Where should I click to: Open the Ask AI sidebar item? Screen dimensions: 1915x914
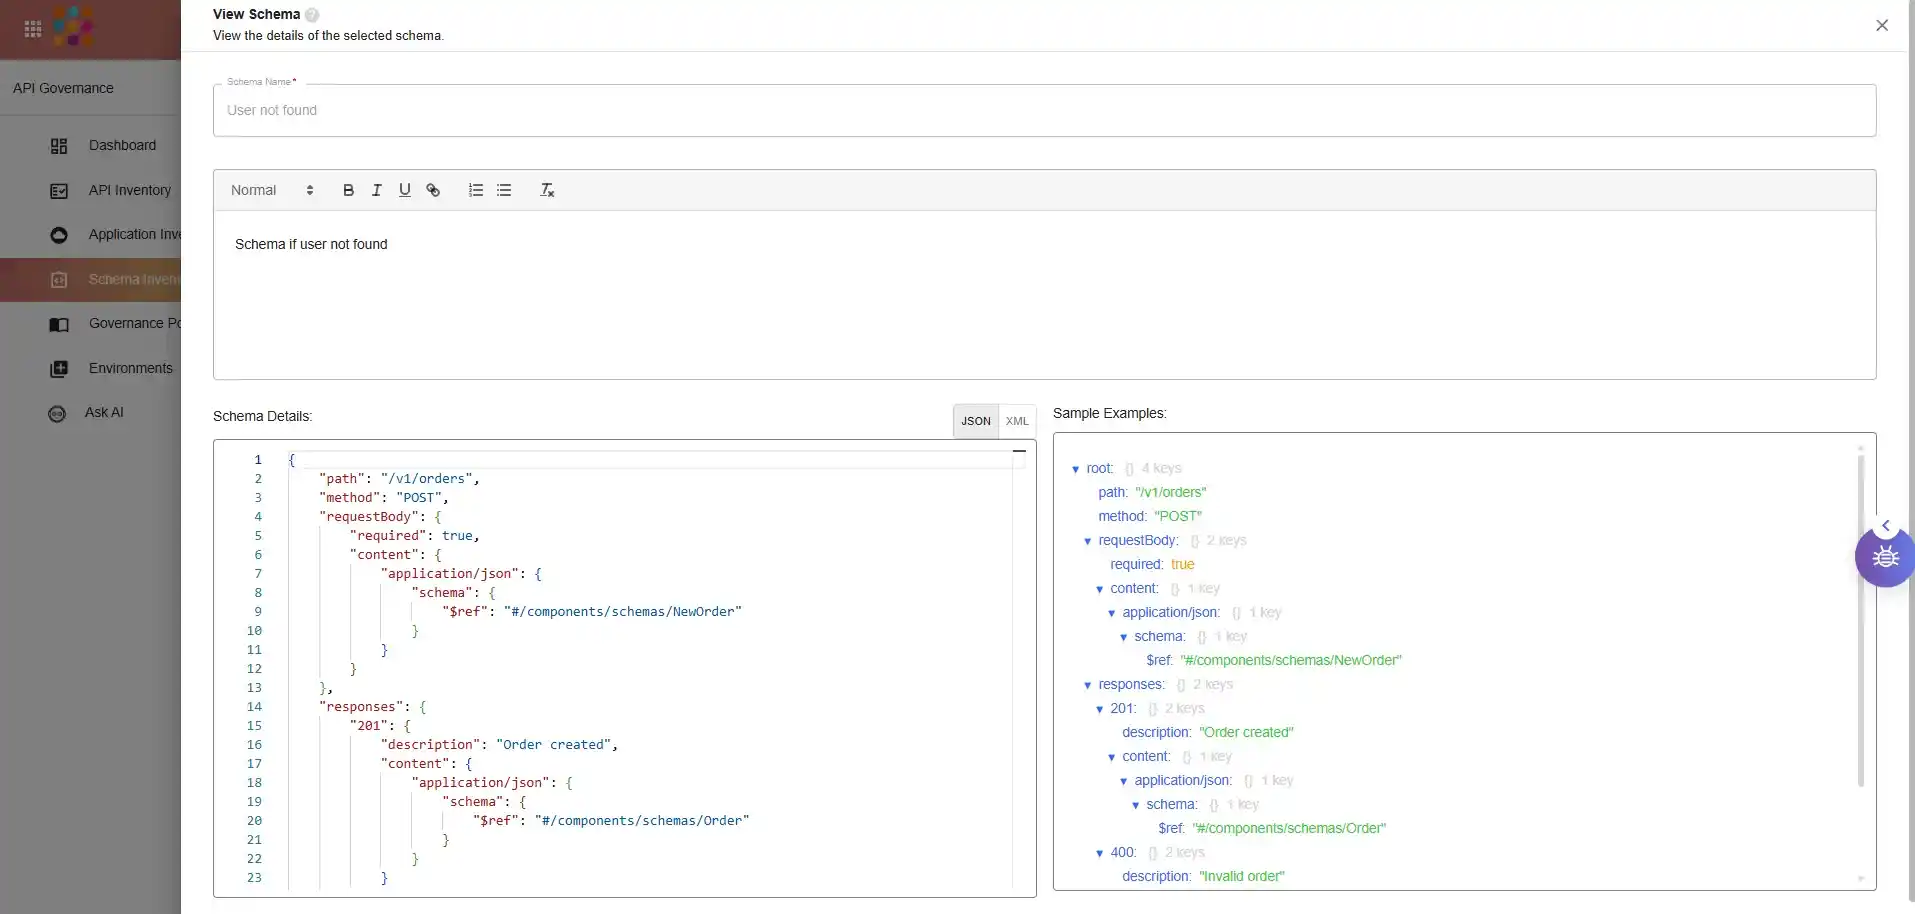point(104,412)
